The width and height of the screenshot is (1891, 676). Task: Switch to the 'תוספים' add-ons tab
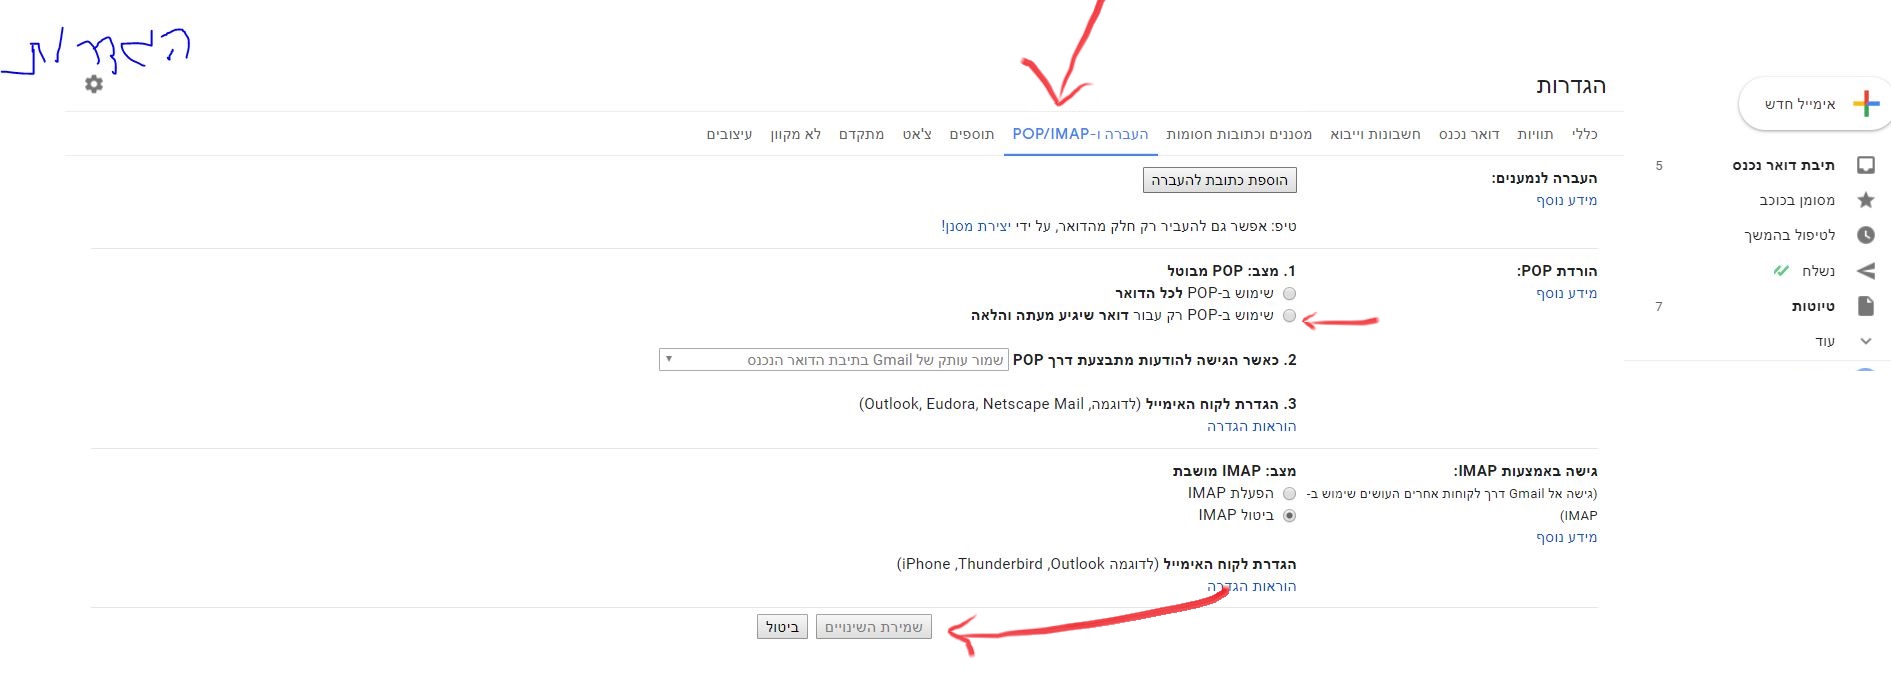point(972,134)
